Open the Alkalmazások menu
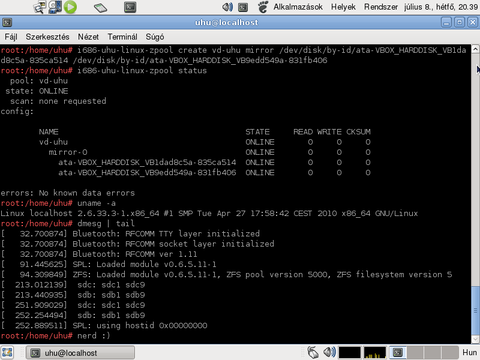Screen dimensions: 480x360 [x=298, y=7]
